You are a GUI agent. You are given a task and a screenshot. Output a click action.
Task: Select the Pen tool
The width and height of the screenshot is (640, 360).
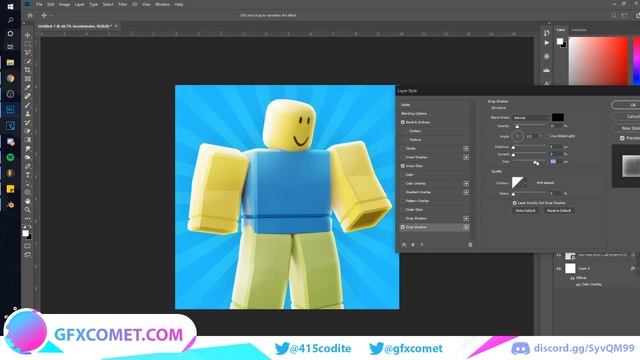[x=27, y=166]
